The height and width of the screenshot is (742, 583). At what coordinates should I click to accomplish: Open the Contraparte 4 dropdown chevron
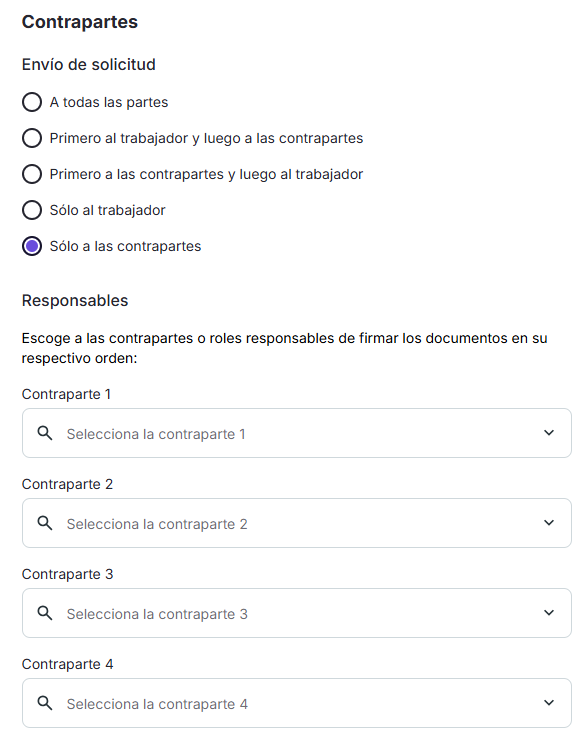(x=549, y=702)
